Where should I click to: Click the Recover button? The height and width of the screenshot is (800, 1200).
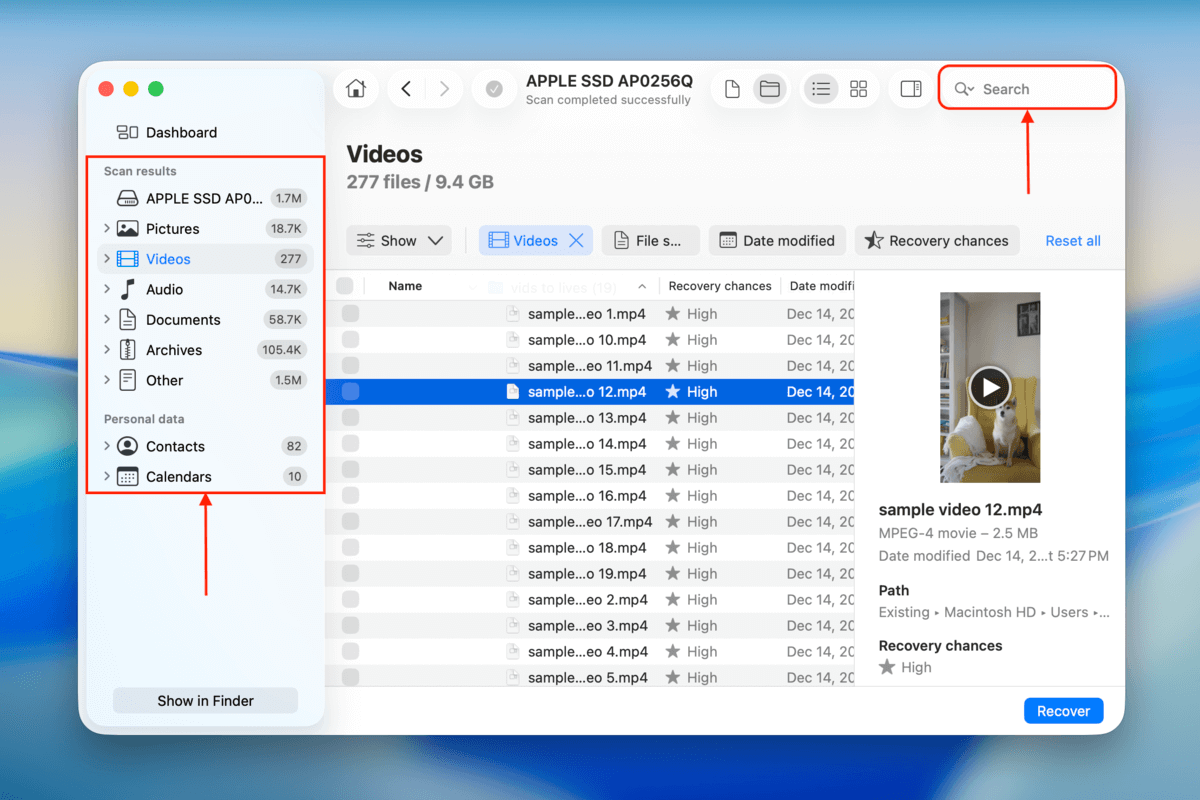pos(1063,710)
